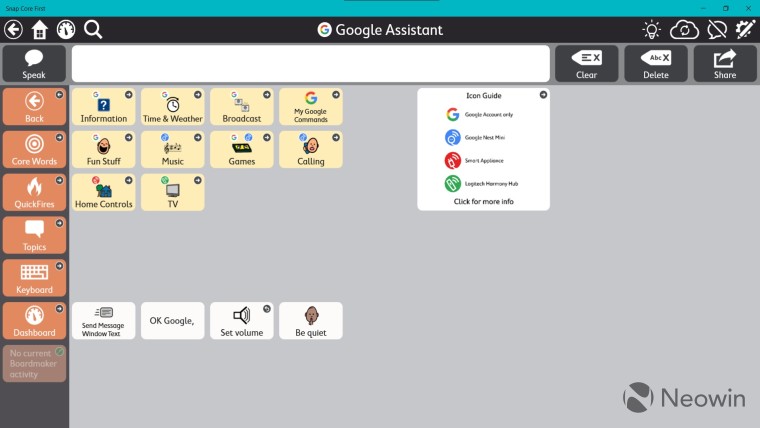Open the TV folder
Screen dimensions: 760x428
click(x=173, y=192)
